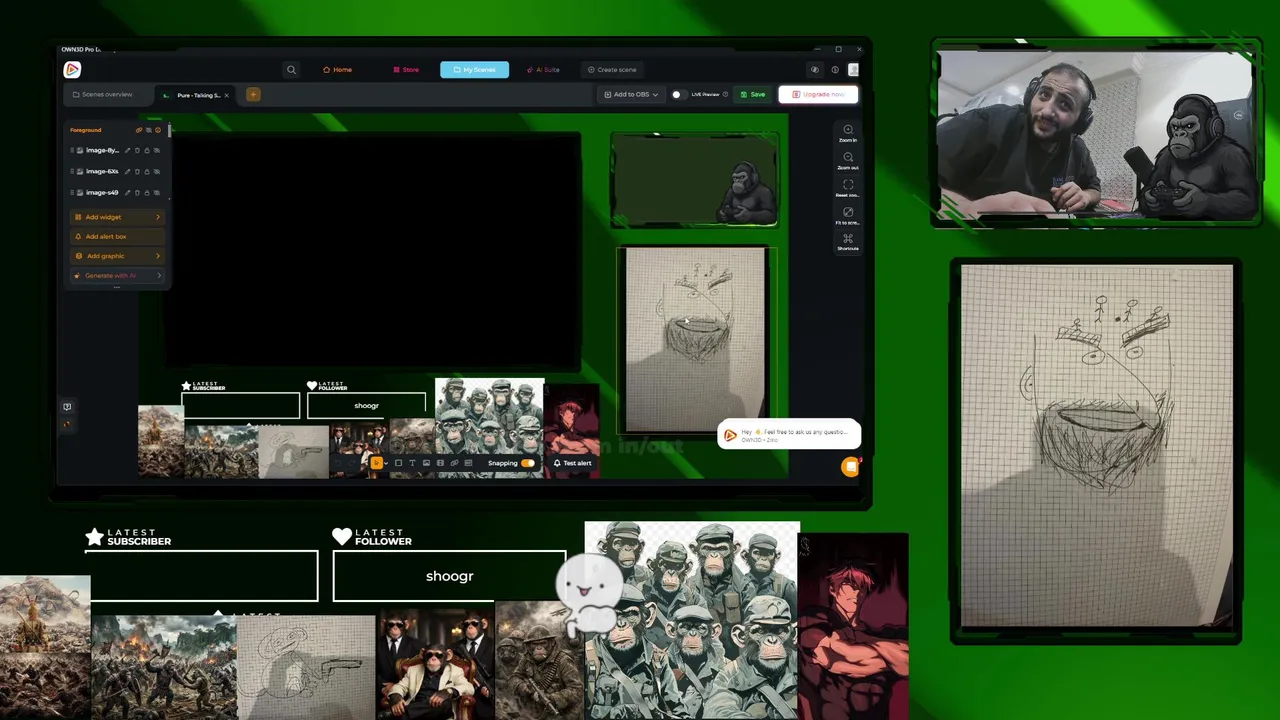
Task: Go to the Home tab
Action: pyautogui.click(x=338, y=70)
